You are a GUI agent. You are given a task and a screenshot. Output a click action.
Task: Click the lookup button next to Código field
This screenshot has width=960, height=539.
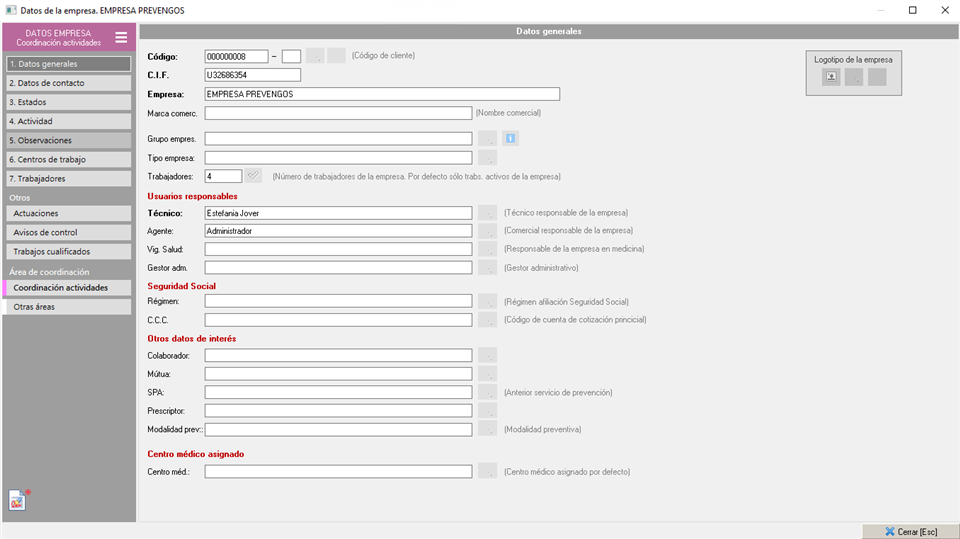coord(314,56)
